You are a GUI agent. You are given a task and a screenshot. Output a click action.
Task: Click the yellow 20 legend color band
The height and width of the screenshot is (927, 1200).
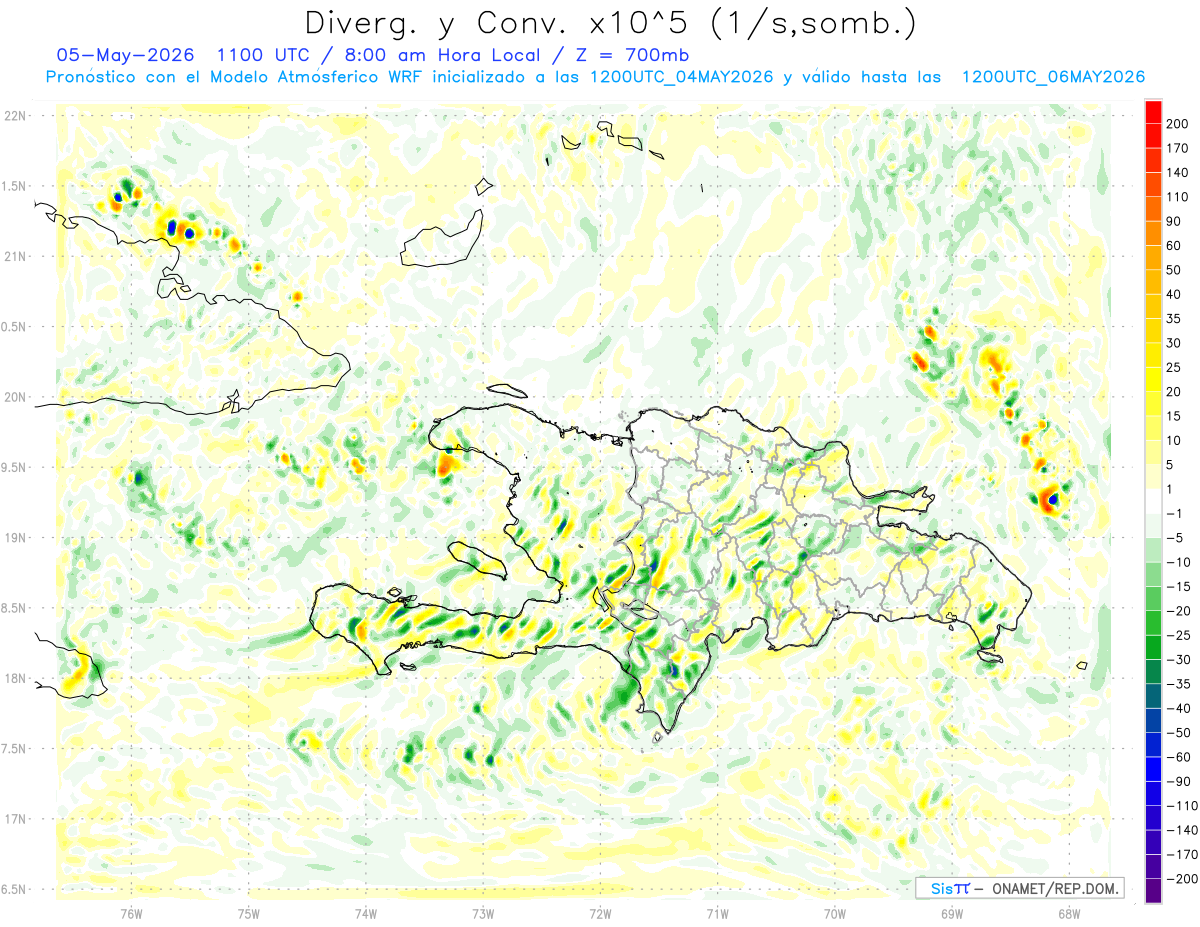1153,380
